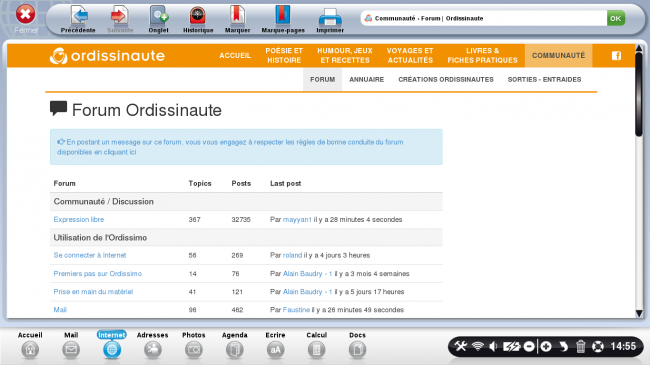Click the scrollbar up arrow

pos(639,48)
